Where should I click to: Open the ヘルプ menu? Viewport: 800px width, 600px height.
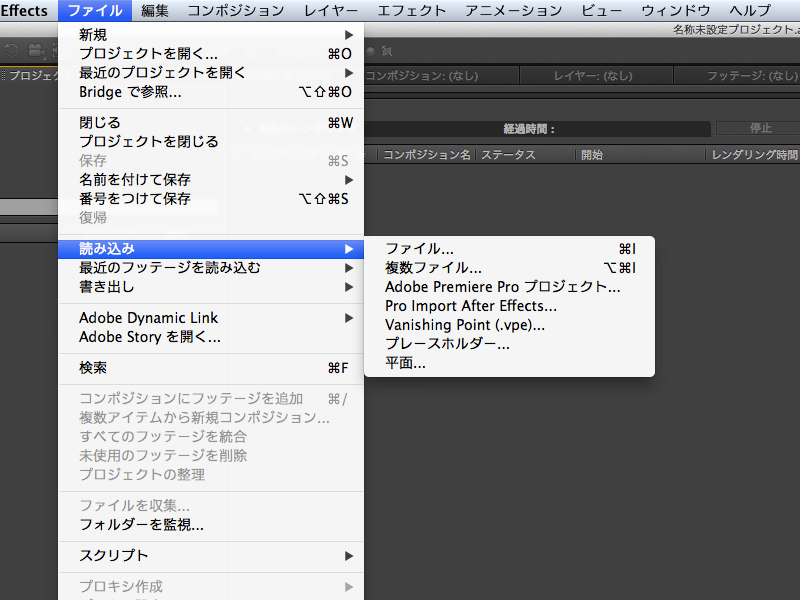pyautogui.click(x=750, y=10)
